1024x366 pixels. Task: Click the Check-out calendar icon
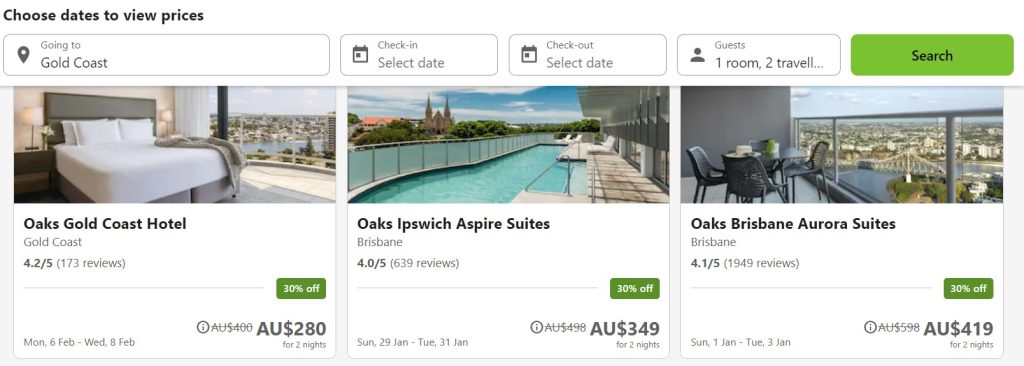(529, 54)
